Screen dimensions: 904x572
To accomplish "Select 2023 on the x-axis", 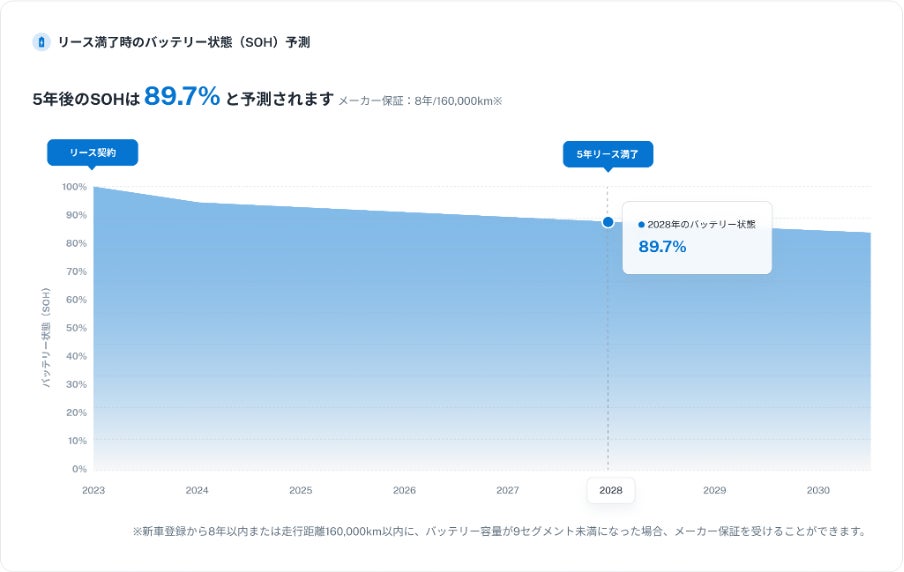I will coord(93,491).
